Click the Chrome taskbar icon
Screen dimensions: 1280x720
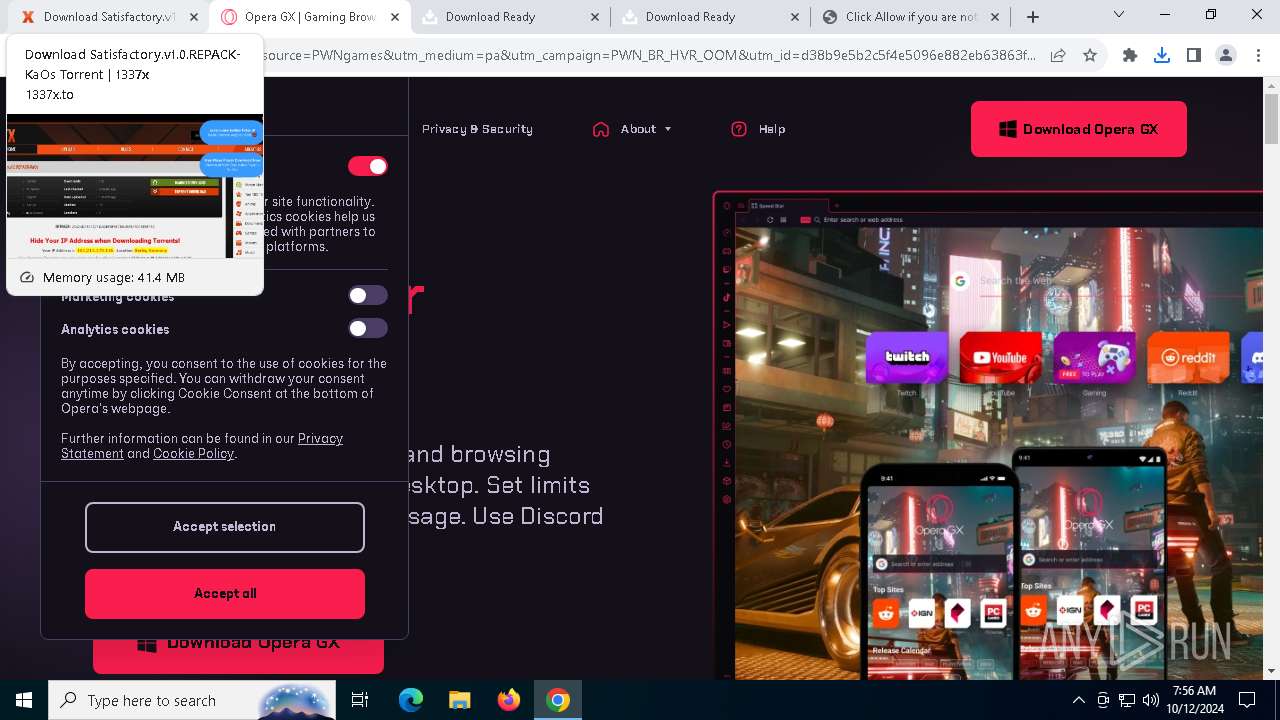(558, 700)
